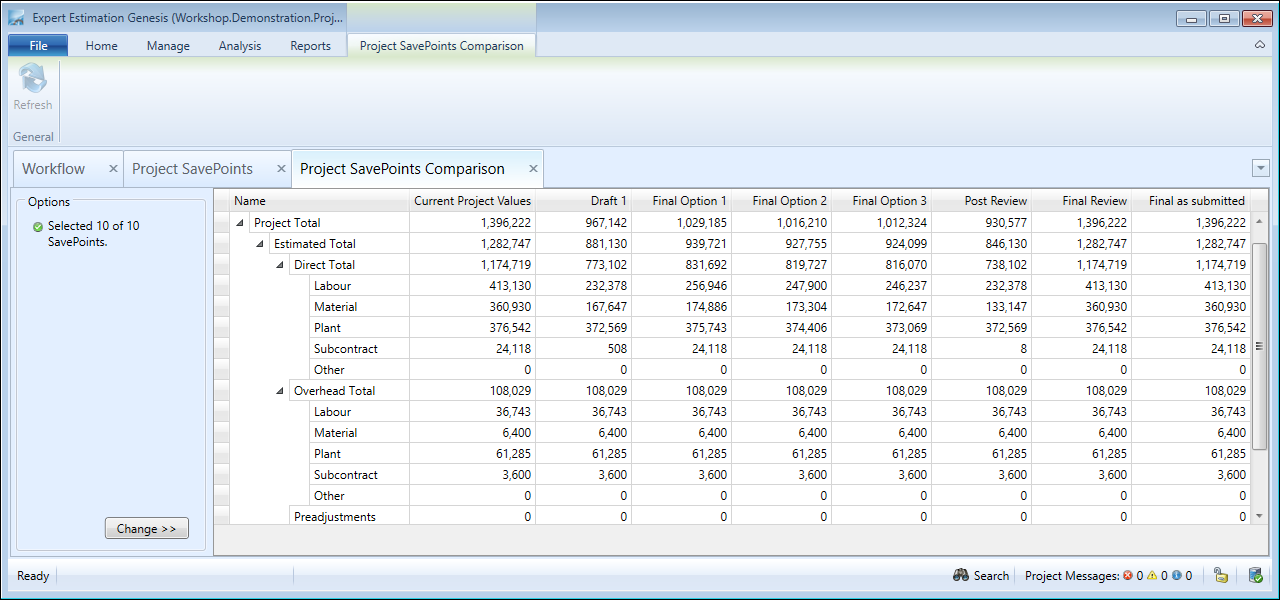Open the document tabs list dropdown
This screenshot has height=600, width=1280.
click(1260, 169)
